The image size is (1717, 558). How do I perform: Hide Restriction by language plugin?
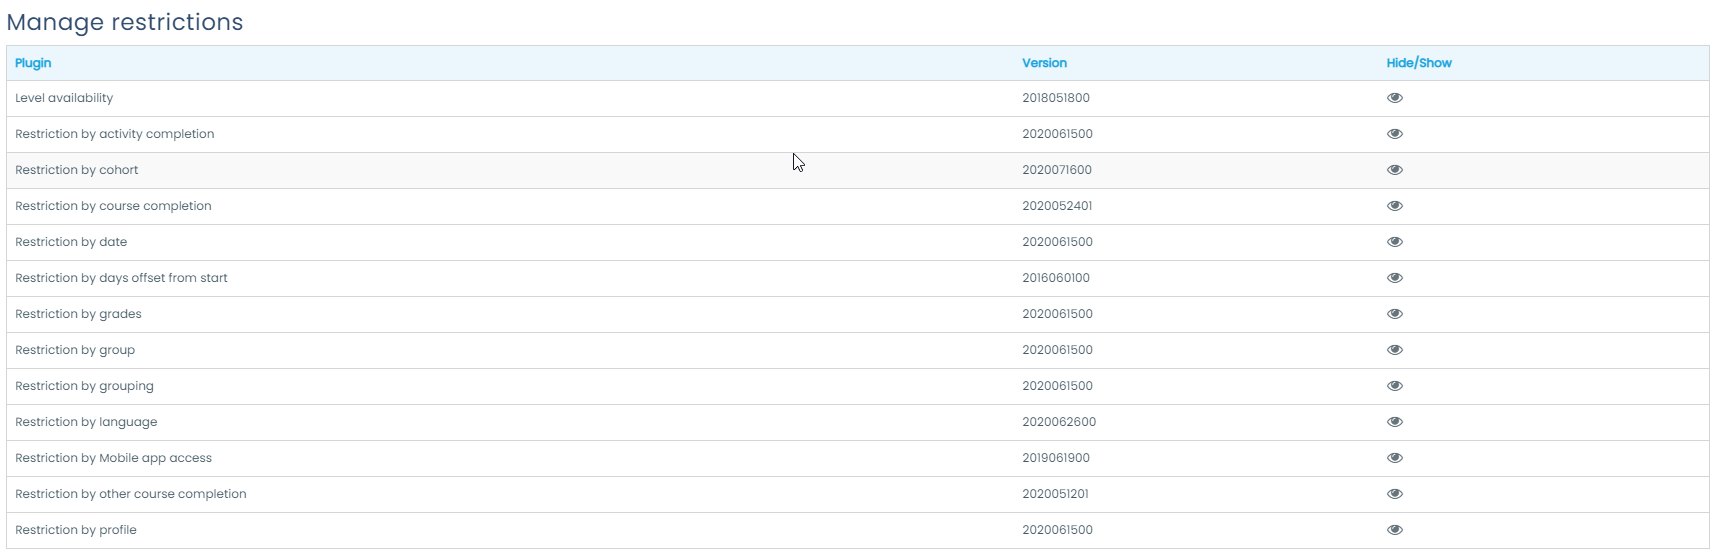pyautogui.click(x=1394, y=422)
